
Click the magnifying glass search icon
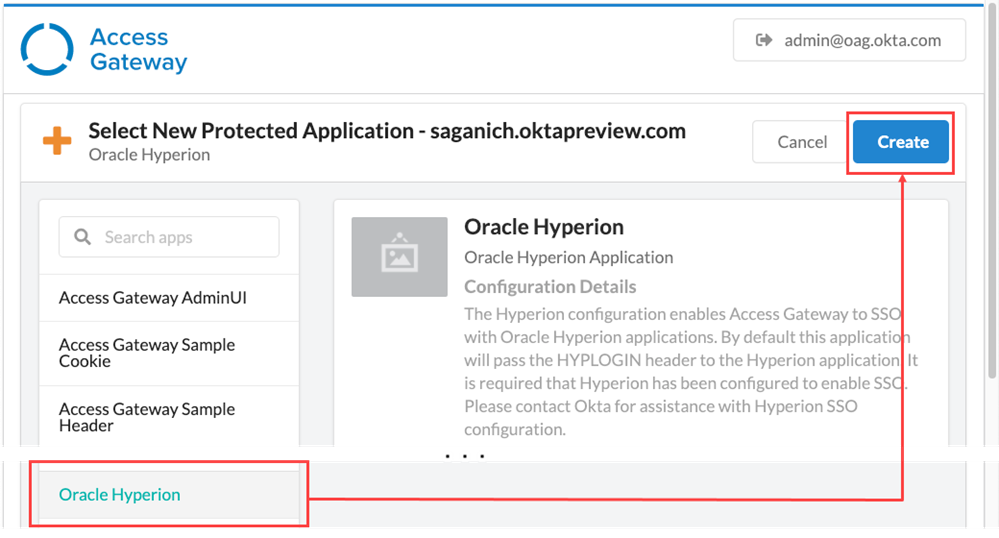(82, 237)
